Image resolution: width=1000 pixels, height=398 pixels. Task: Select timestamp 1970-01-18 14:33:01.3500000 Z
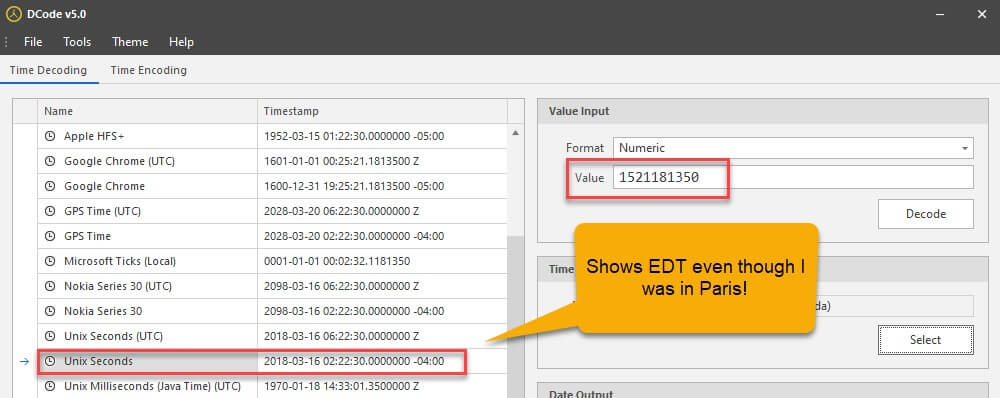point(341,386)
